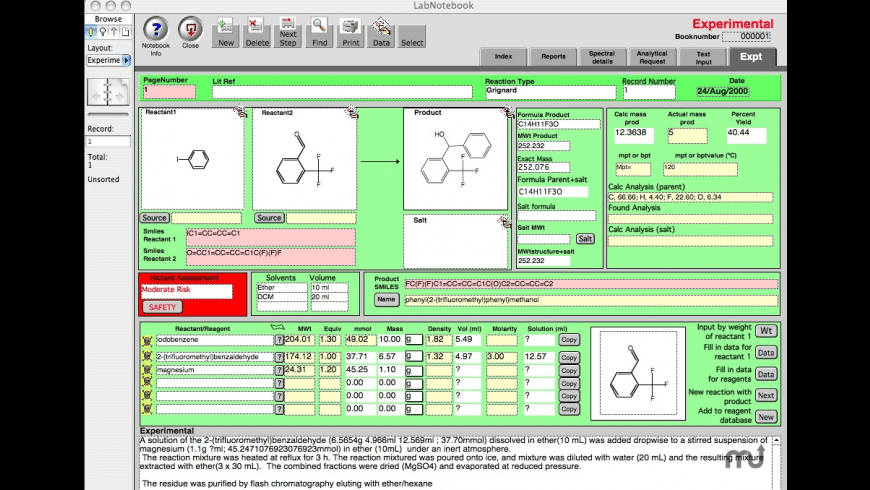Switch to the Spectral details tab

(602, 57)
